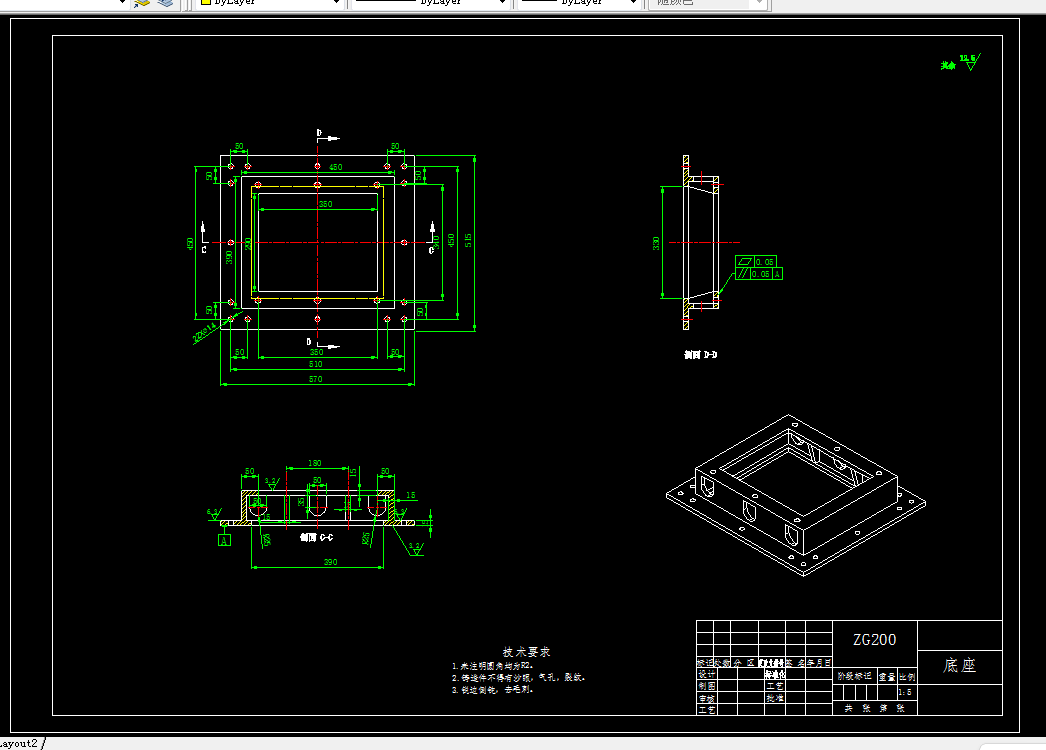Click the layer states icon in toolbar
The image size is (1046, 750).
141,3
